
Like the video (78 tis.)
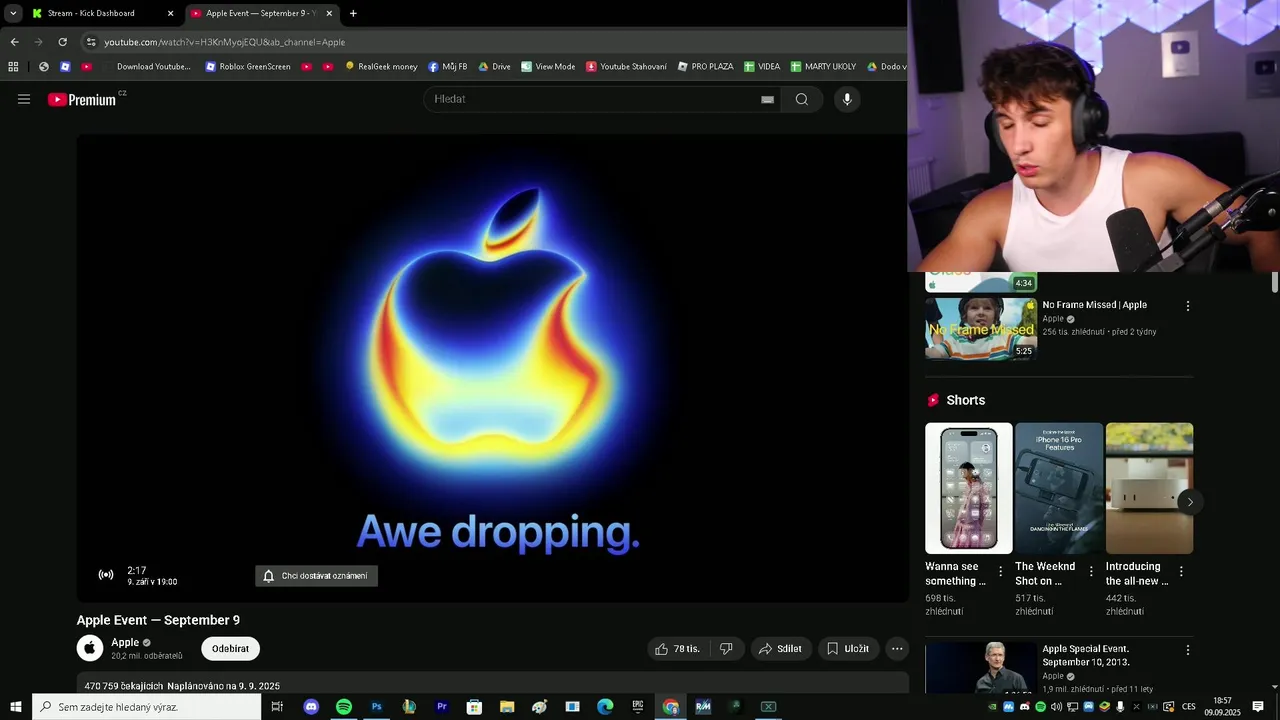[677, 648]
